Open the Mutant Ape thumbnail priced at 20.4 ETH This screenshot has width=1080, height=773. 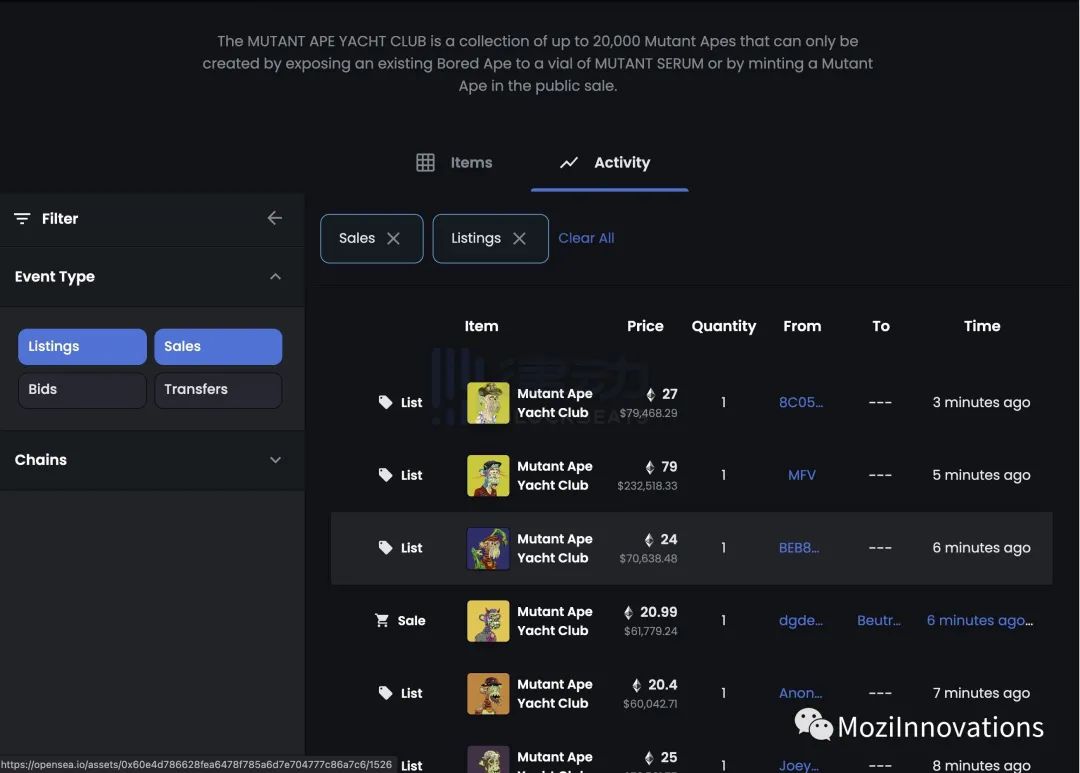click(488, 694)
